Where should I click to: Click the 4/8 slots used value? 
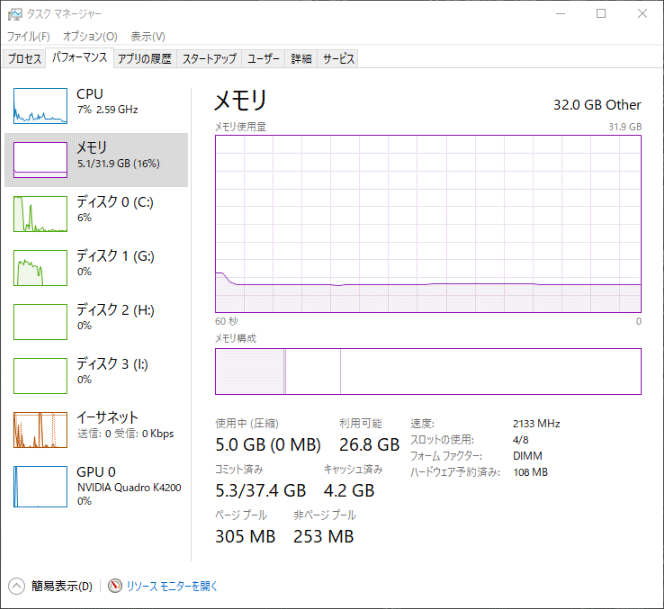[521, 440]
